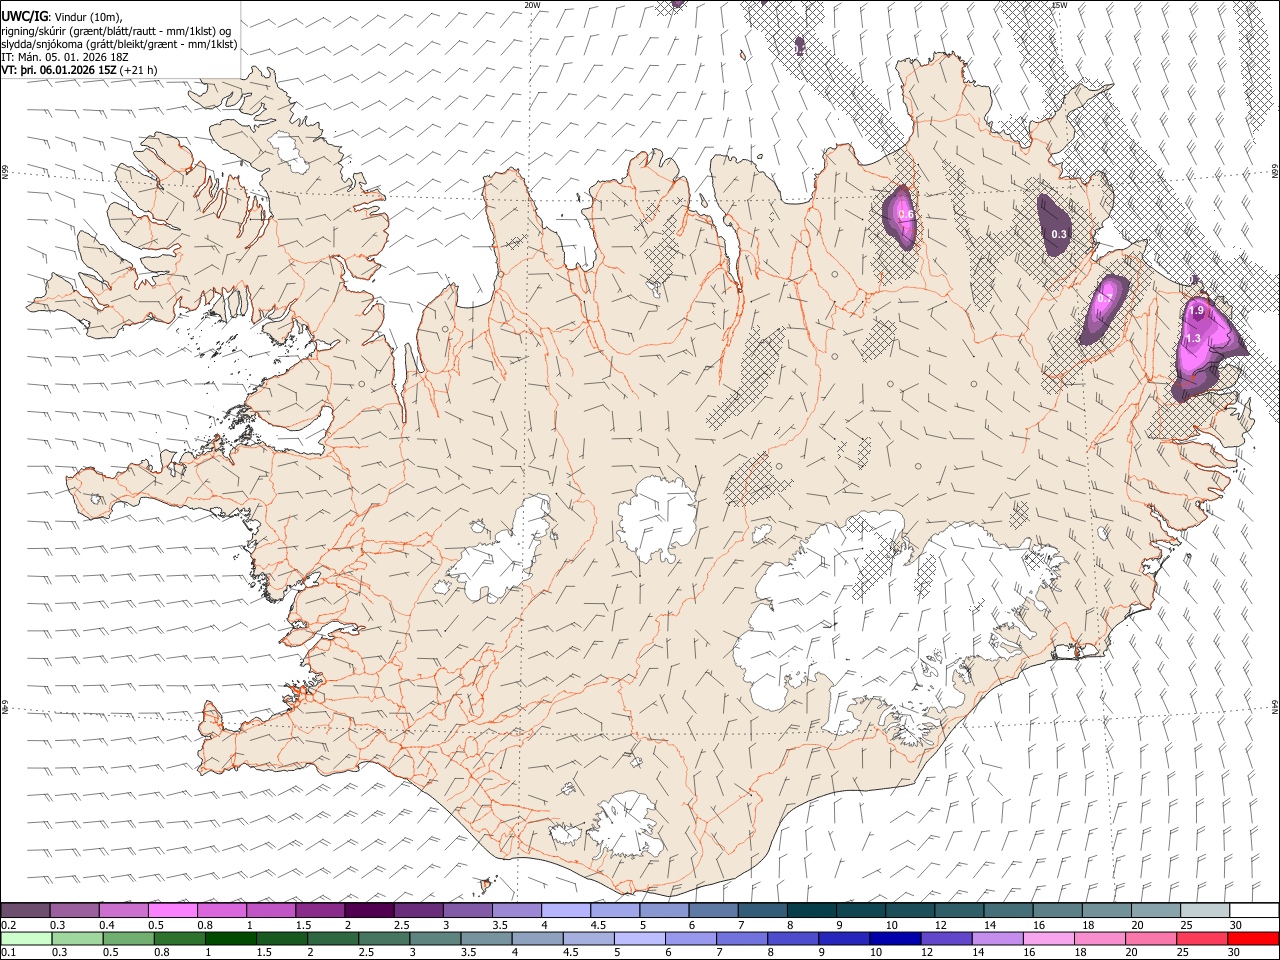Click the bright pink 0.5 swatch in upper legend
This screenshot has width=1280, height=960.
pos(173,910)
